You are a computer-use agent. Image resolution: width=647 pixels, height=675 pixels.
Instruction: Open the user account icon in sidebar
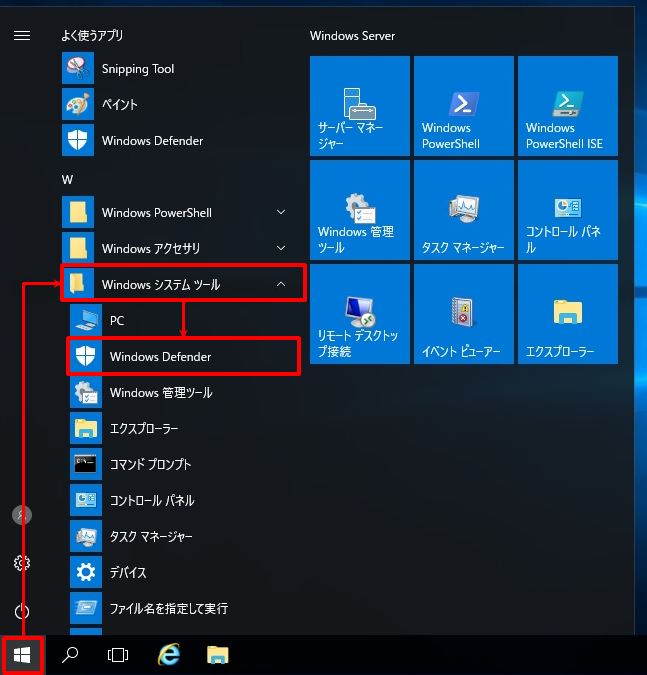click(22, 515)
